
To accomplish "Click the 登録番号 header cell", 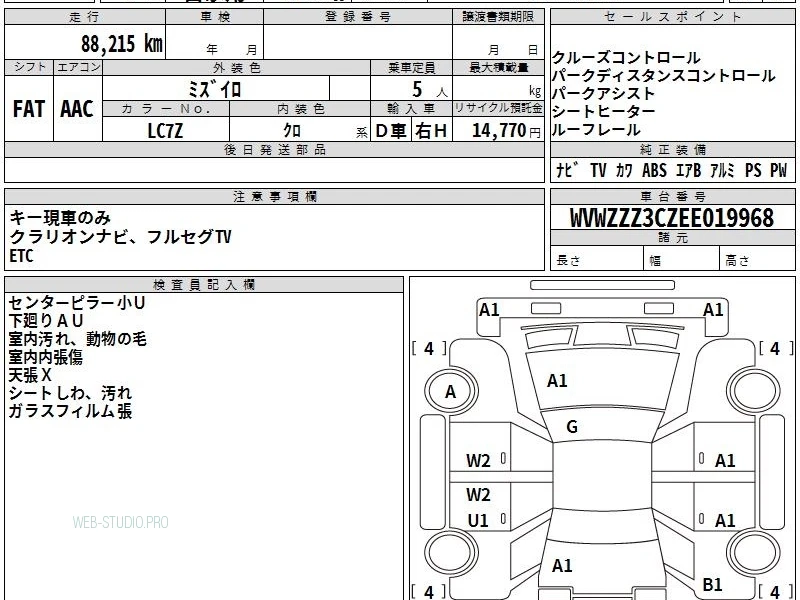I will tap(358, 17).
